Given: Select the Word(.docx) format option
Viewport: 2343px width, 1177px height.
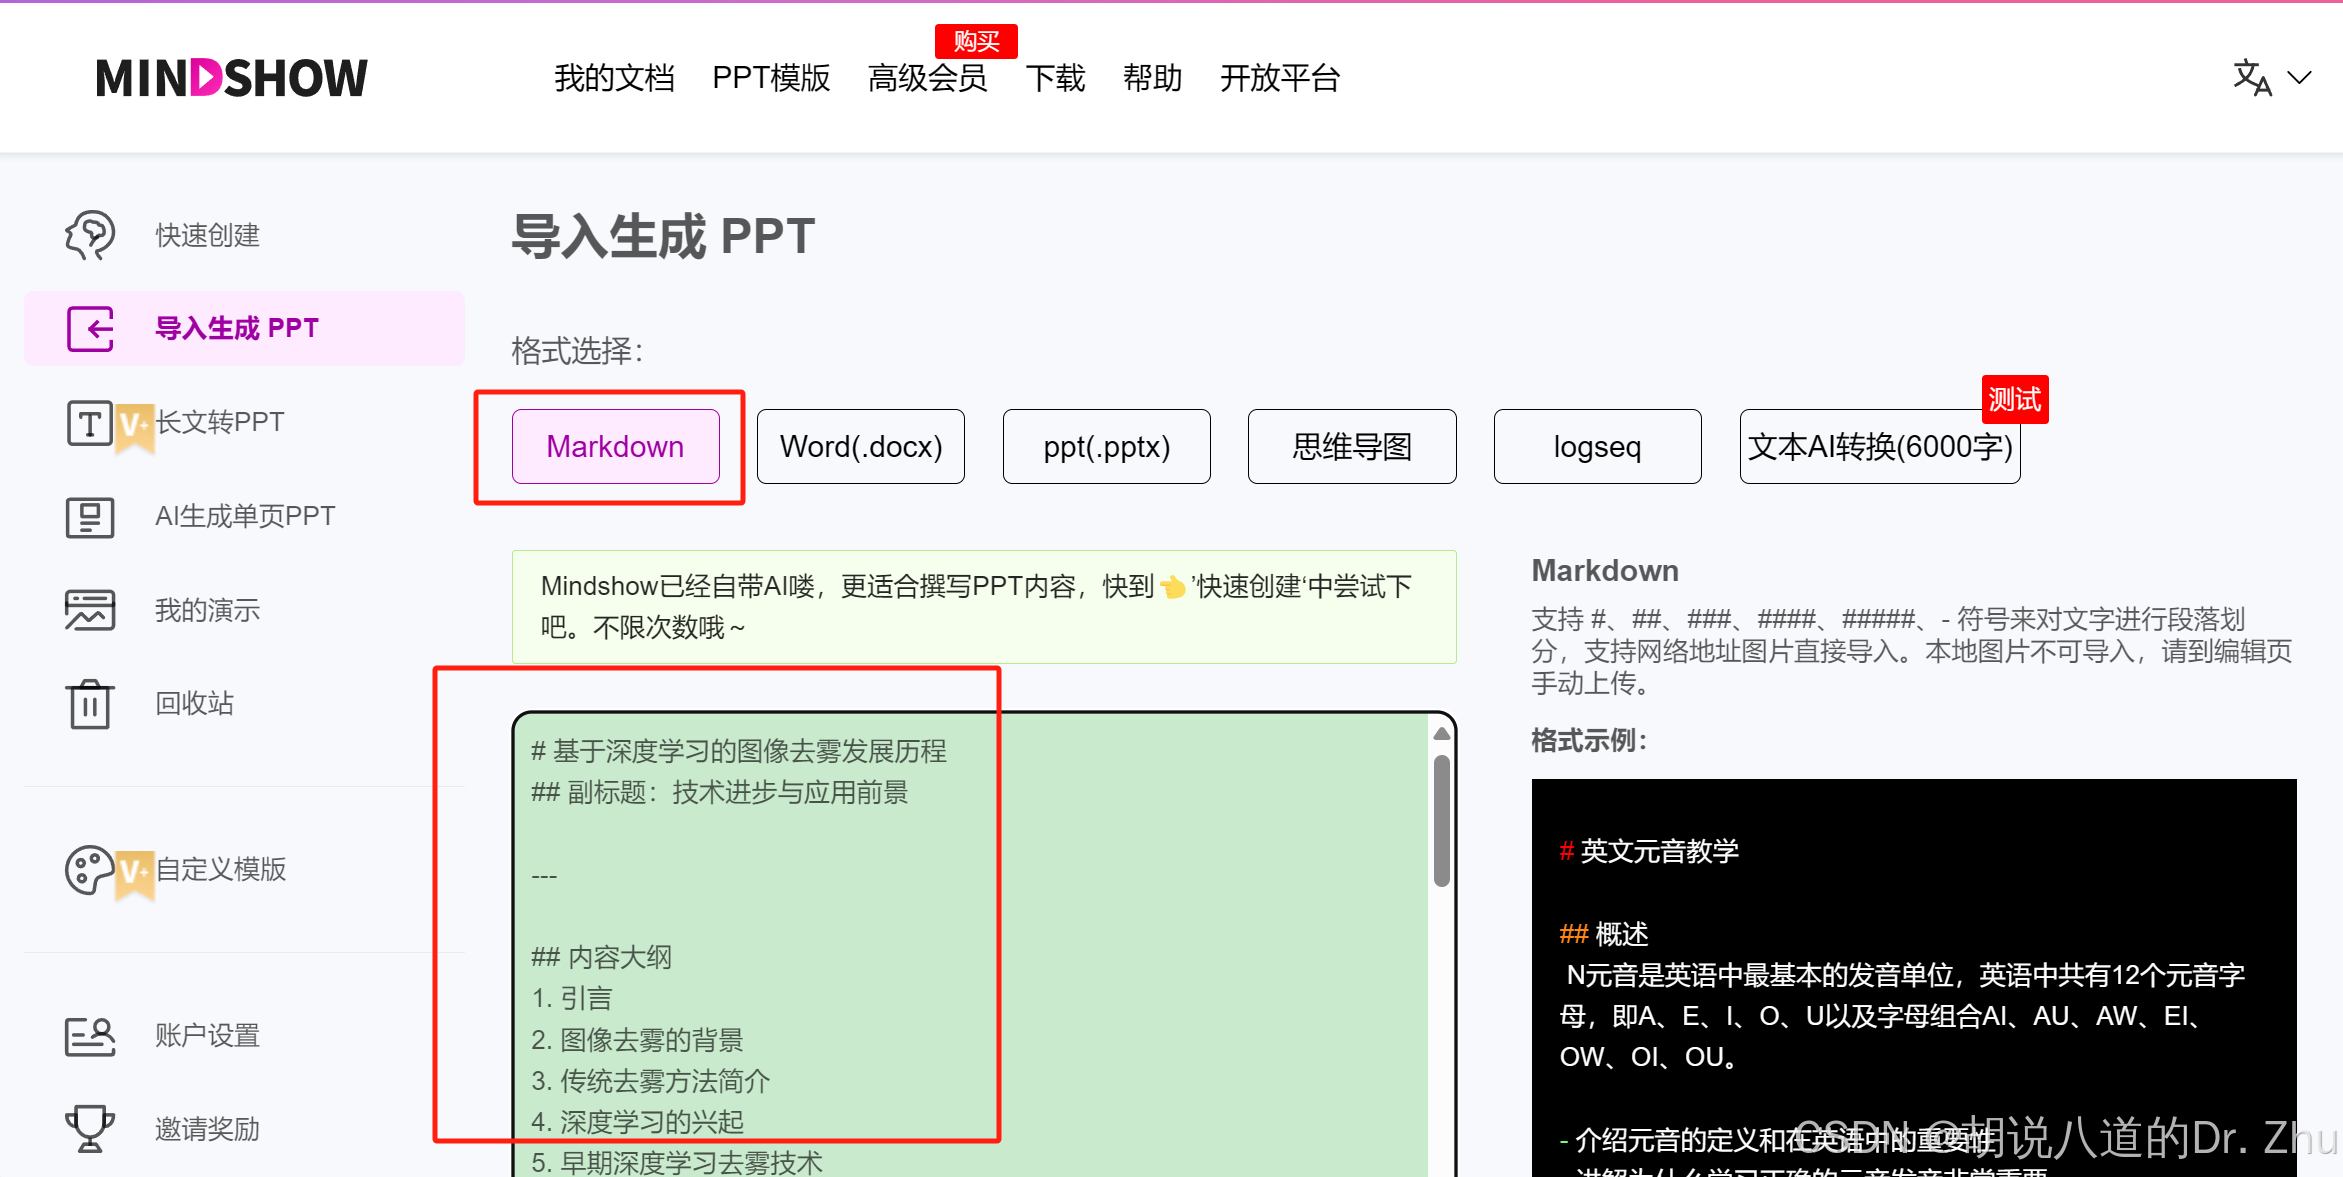Looking at the screenshot, I should (x=861, y=446).
